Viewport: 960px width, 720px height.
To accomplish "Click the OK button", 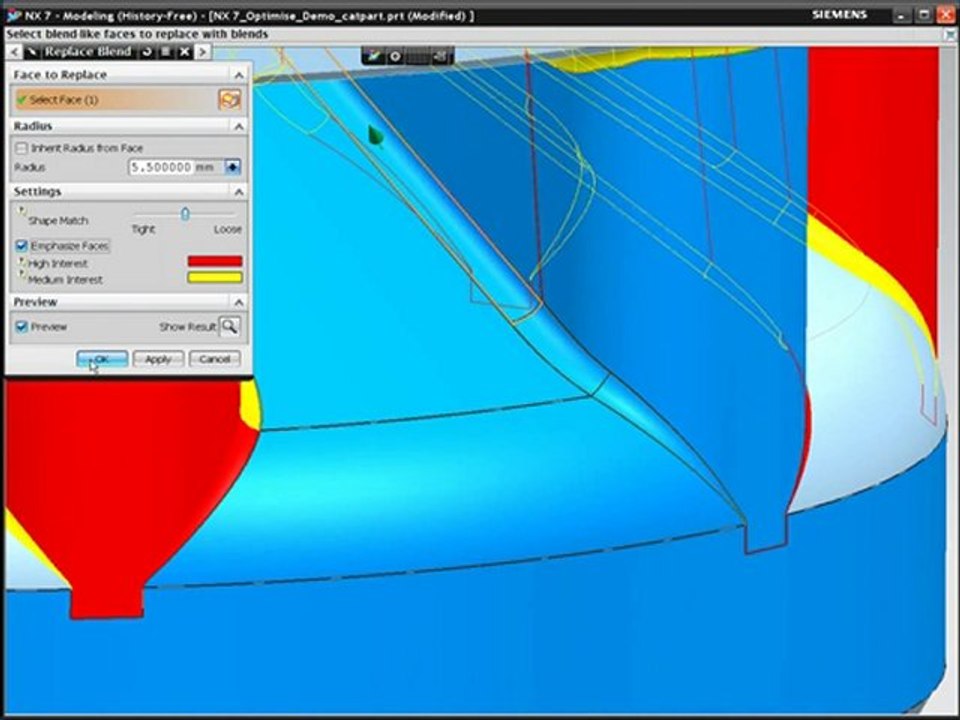I will 102,359.
